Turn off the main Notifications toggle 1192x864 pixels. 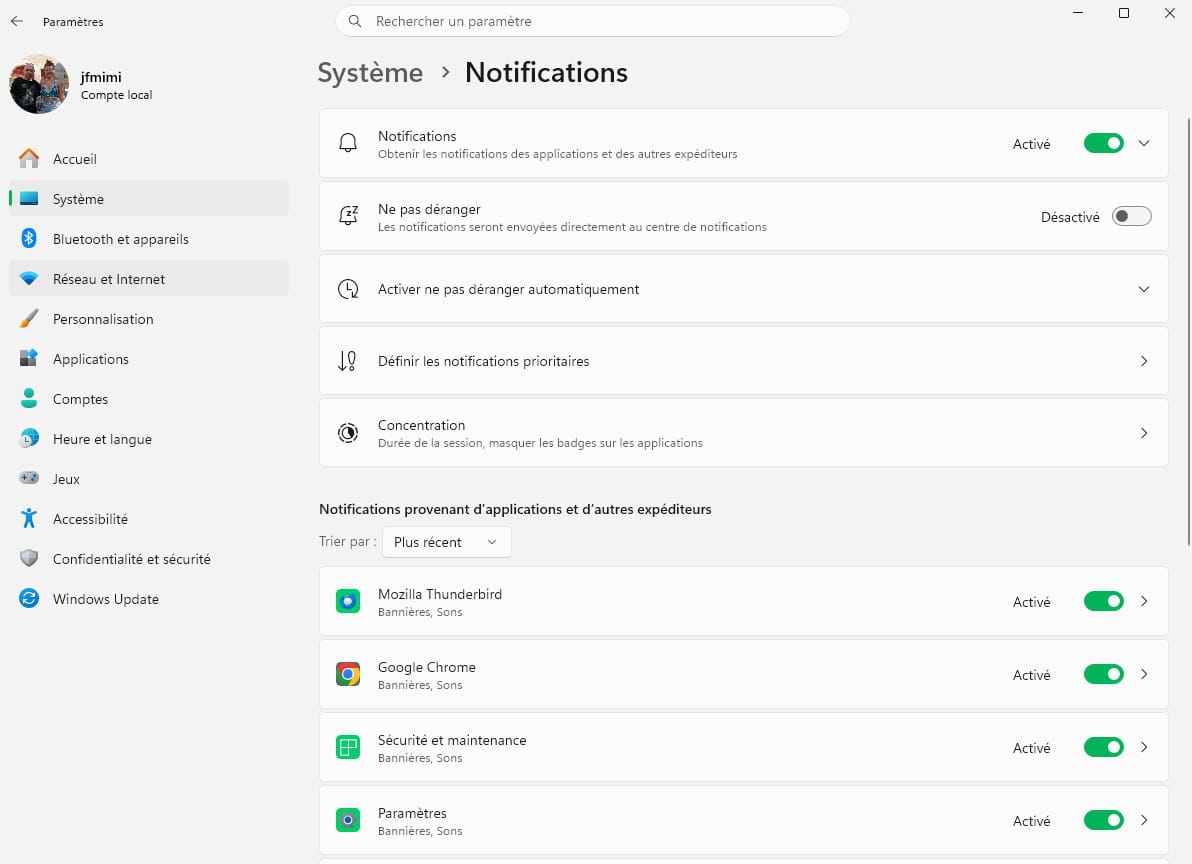coord(1103,143)
